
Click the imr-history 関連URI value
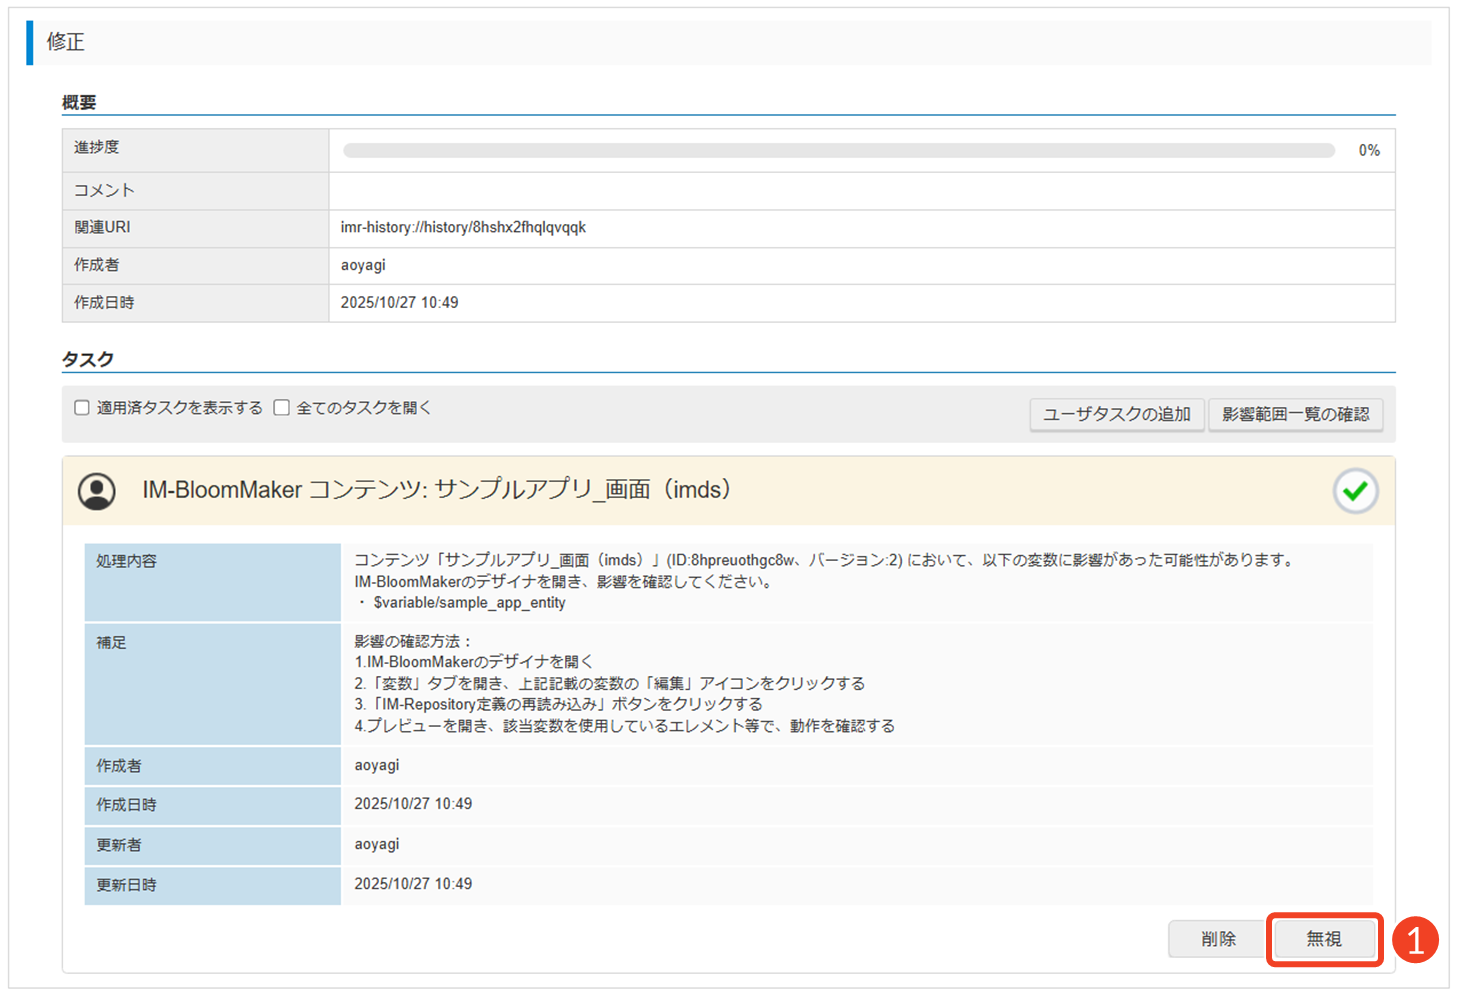click(x=463, y=228)
